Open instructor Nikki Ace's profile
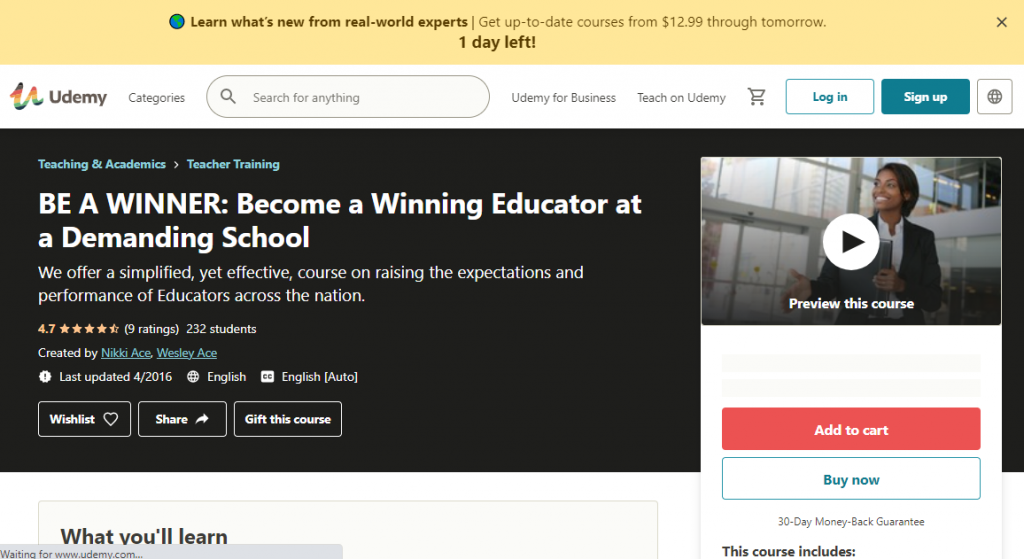Screen dimensions: 1024x559 click(x=125, y=353)
